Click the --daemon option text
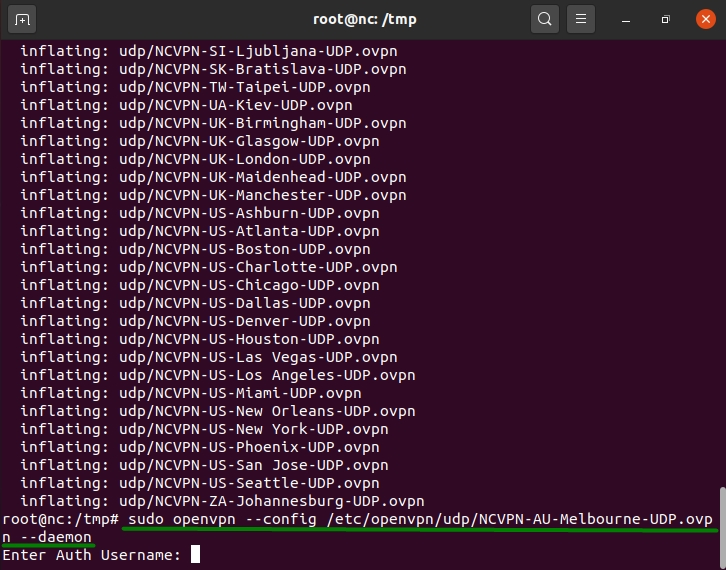 tap(56, 537)
